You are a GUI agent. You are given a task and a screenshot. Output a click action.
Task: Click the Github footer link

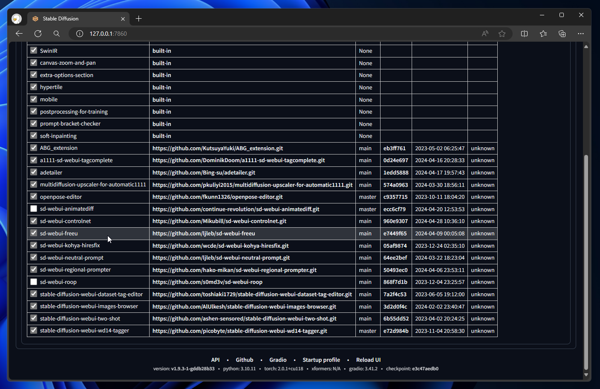coord(244,360)
